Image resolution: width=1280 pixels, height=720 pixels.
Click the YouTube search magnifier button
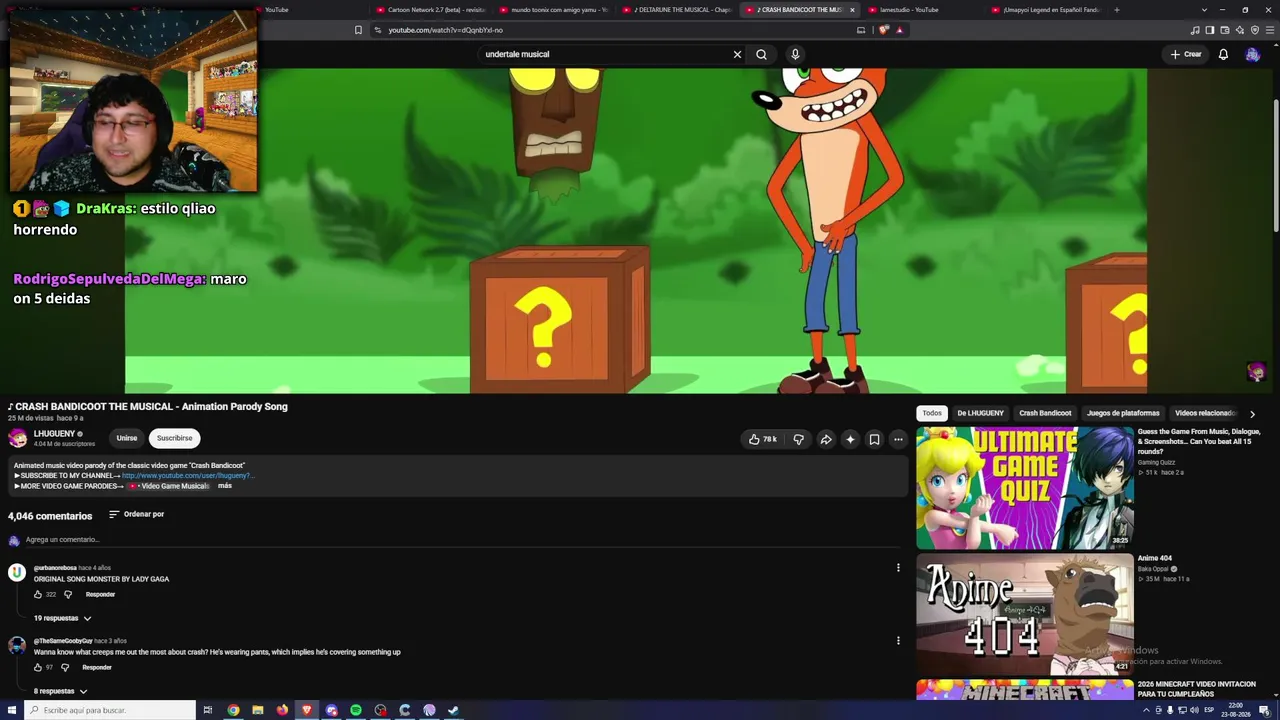[761, 54]
